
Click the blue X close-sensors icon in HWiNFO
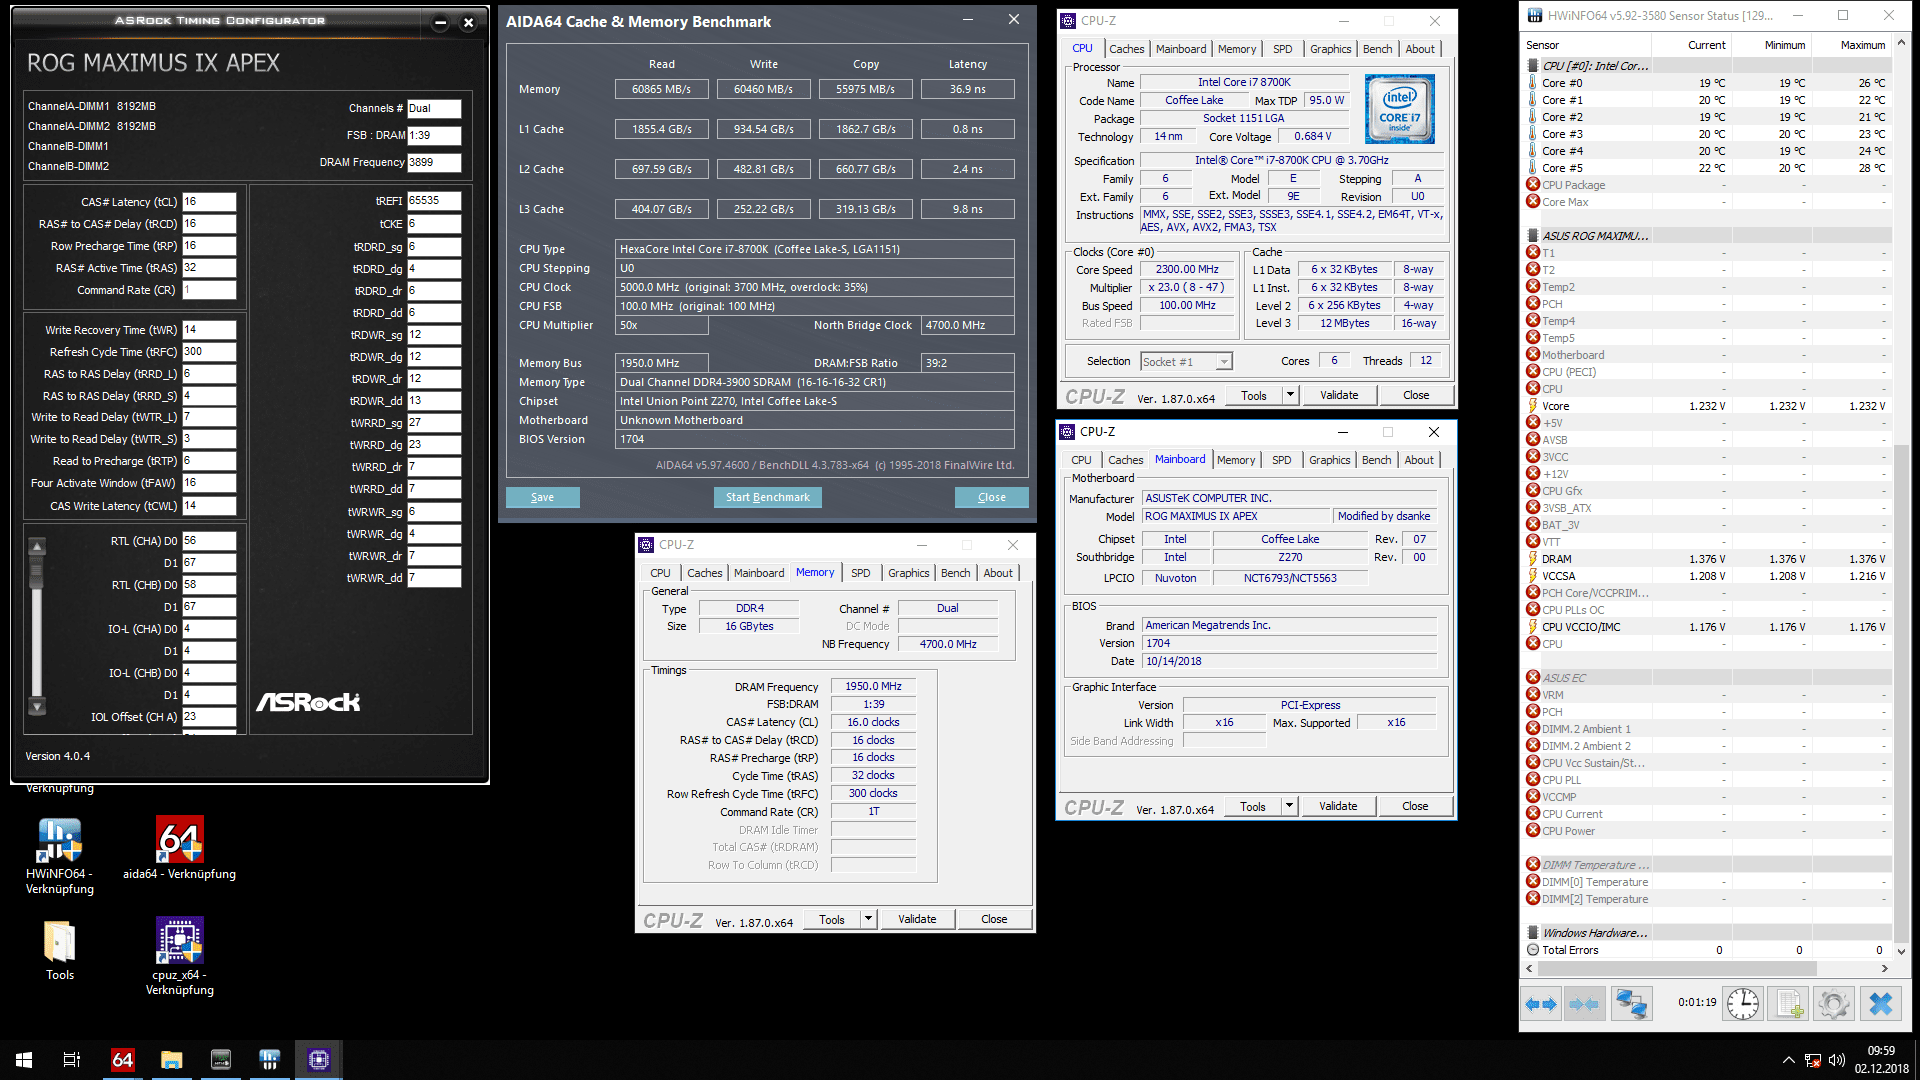point(1881,1004)
